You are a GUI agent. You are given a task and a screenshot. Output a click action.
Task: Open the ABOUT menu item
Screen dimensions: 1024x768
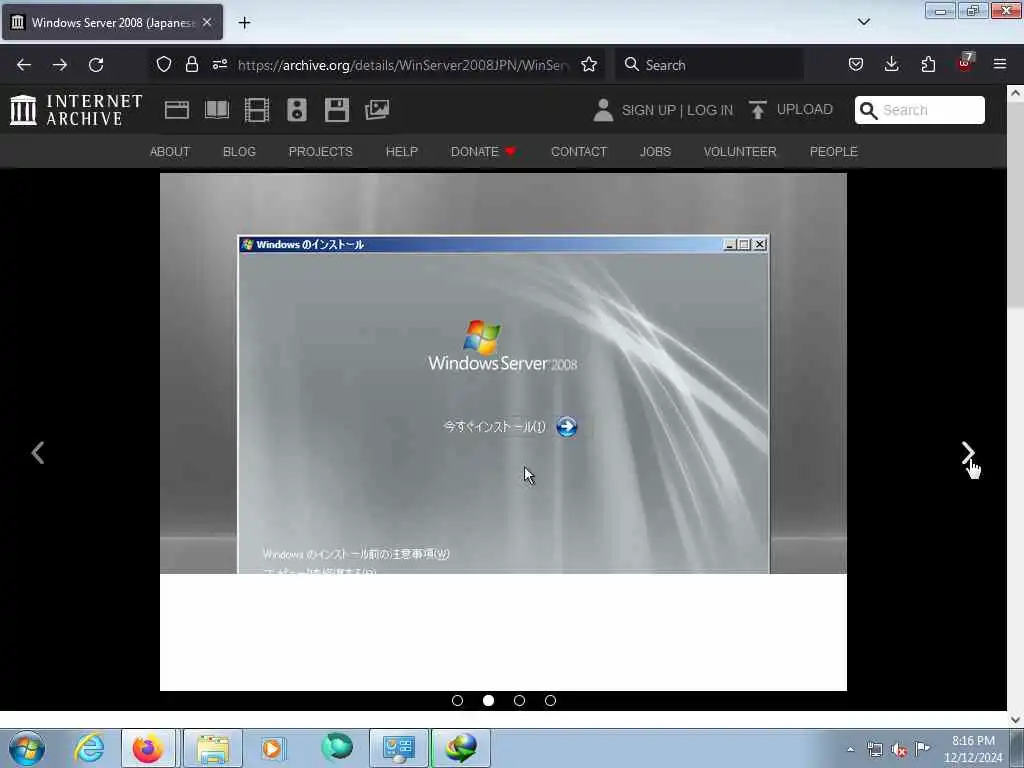pyautogui.click(x=170, y=152)
